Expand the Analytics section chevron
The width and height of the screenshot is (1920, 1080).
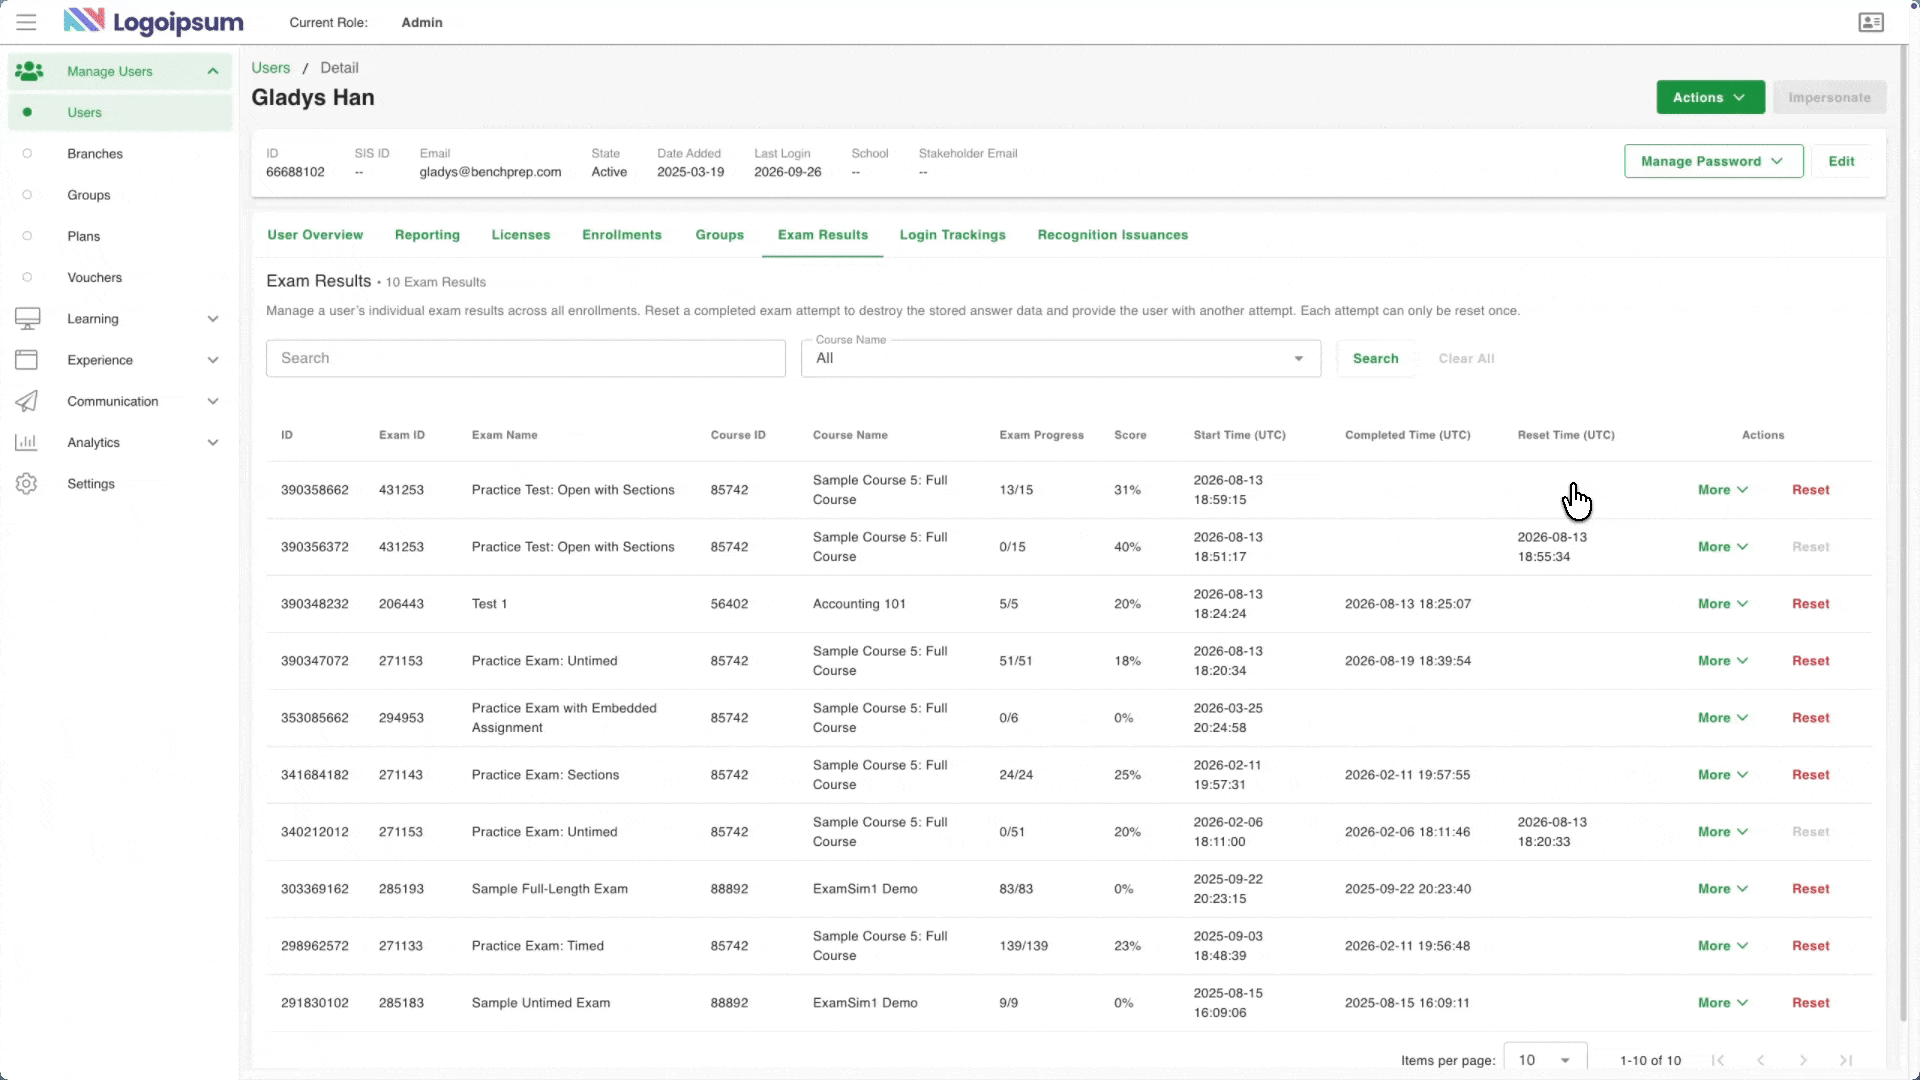coord(213,442)
